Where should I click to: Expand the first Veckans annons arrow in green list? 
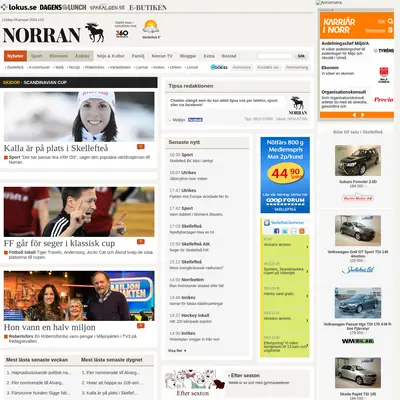[307, 247]
